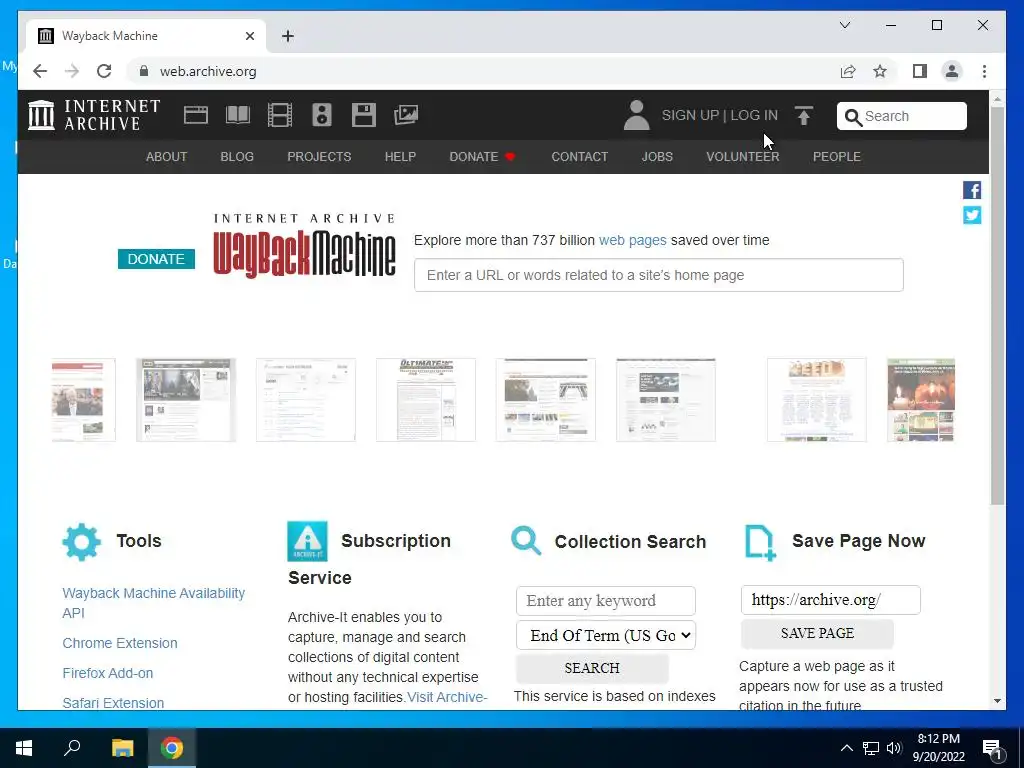This screenshot has height=768, width=1024.
Task: Bookmark this page with the star icon
Action: pyautogui.click(x=880, y=71)
